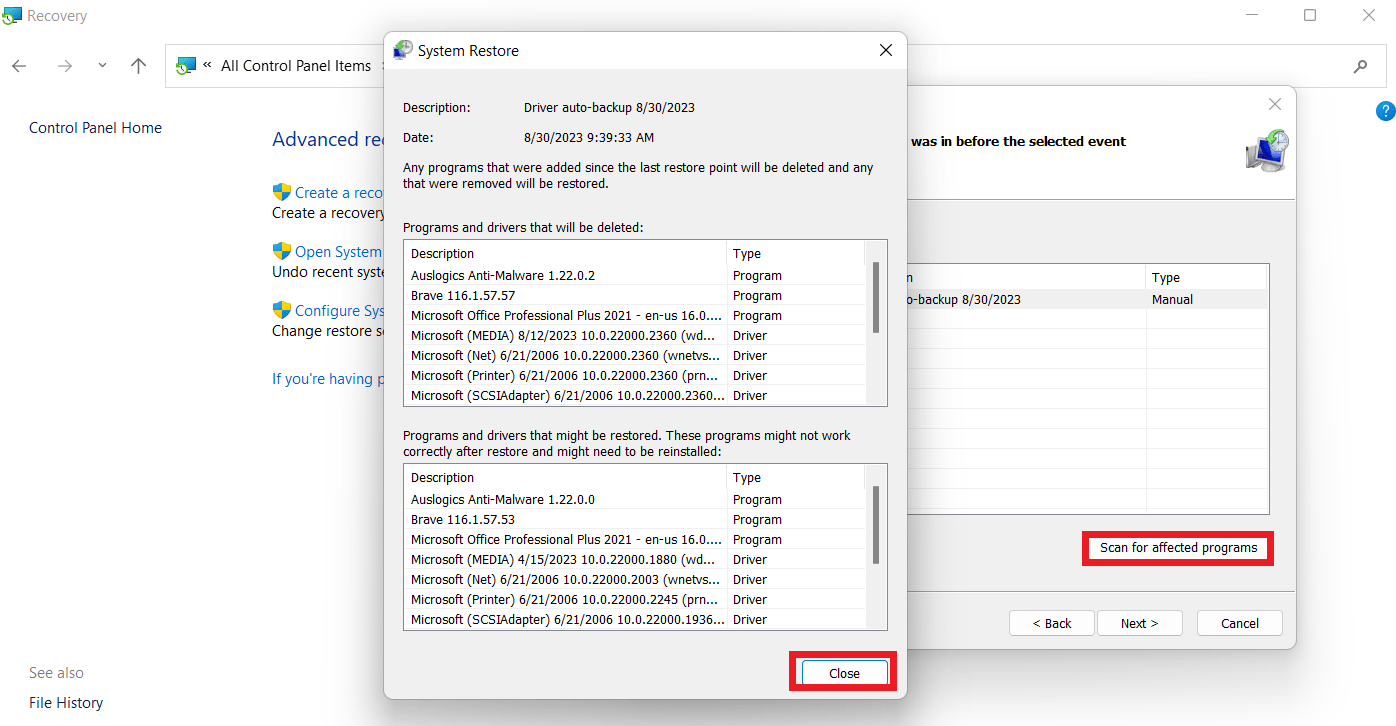
Task: Maximize the Recovery window
Action: click(x=1310, y=15)
